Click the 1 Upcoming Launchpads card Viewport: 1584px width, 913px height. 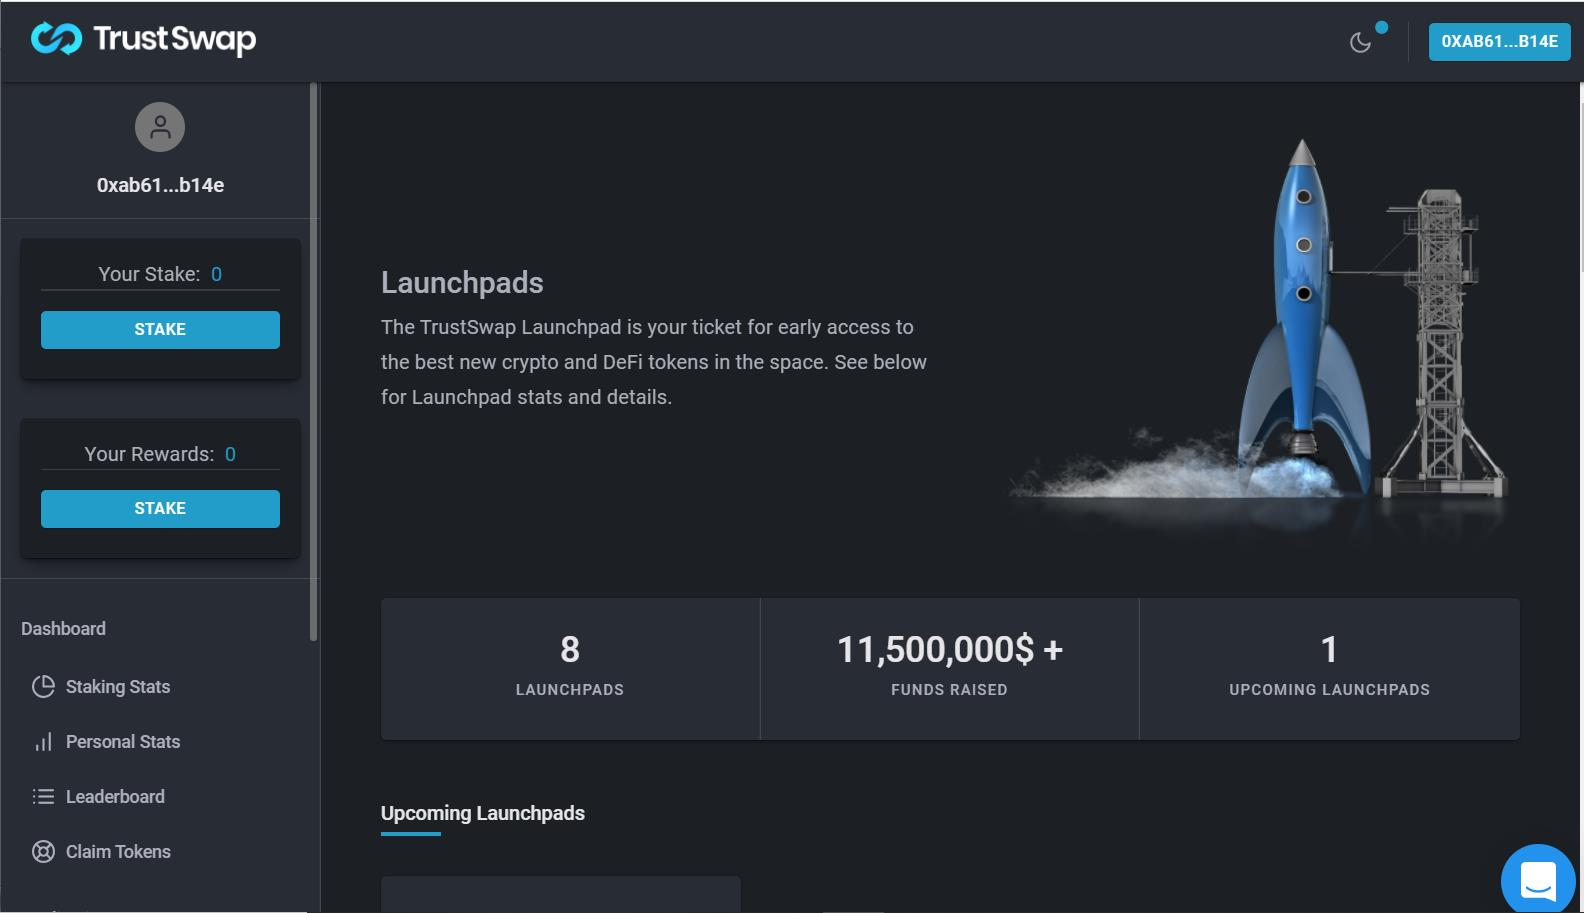[1329, 668]
